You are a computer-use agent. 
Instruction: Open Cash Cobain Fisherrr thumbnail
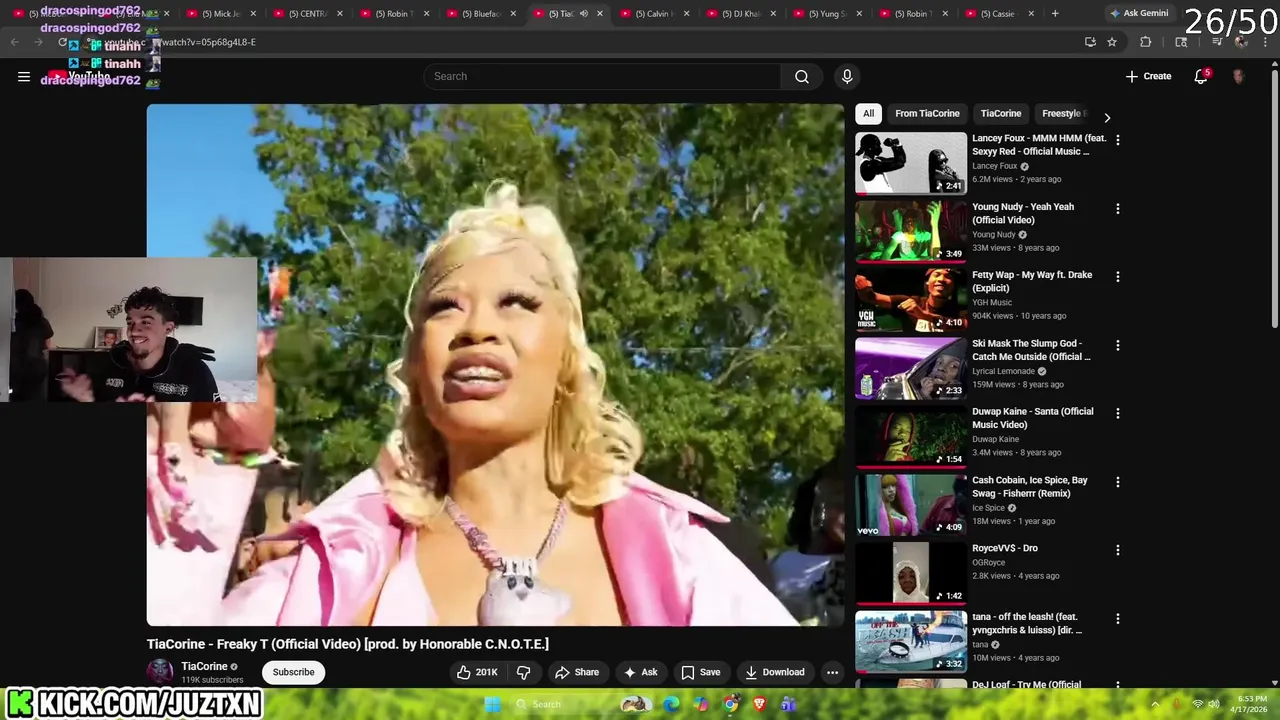pos(911,504)
